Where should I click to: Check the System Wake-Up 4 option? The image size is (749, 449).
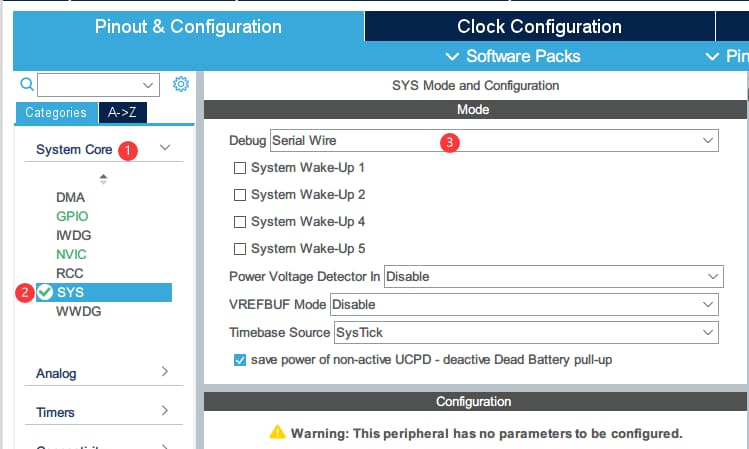click(x=240, y=222)
